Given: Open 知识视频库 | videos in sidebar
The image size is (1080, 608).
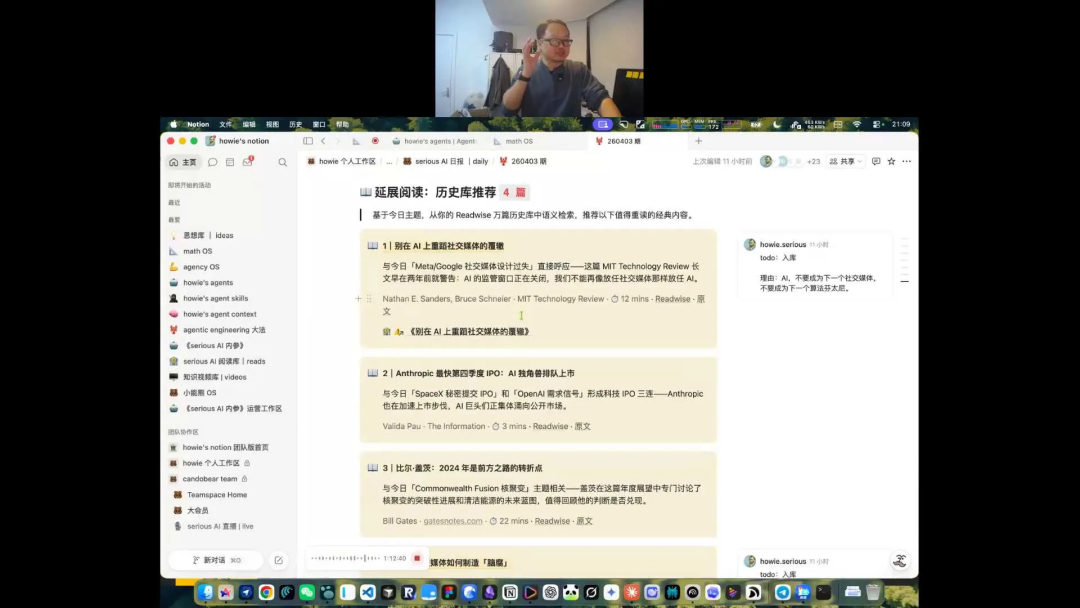Looking at the screenshot, I should click(x=214, y=377).
